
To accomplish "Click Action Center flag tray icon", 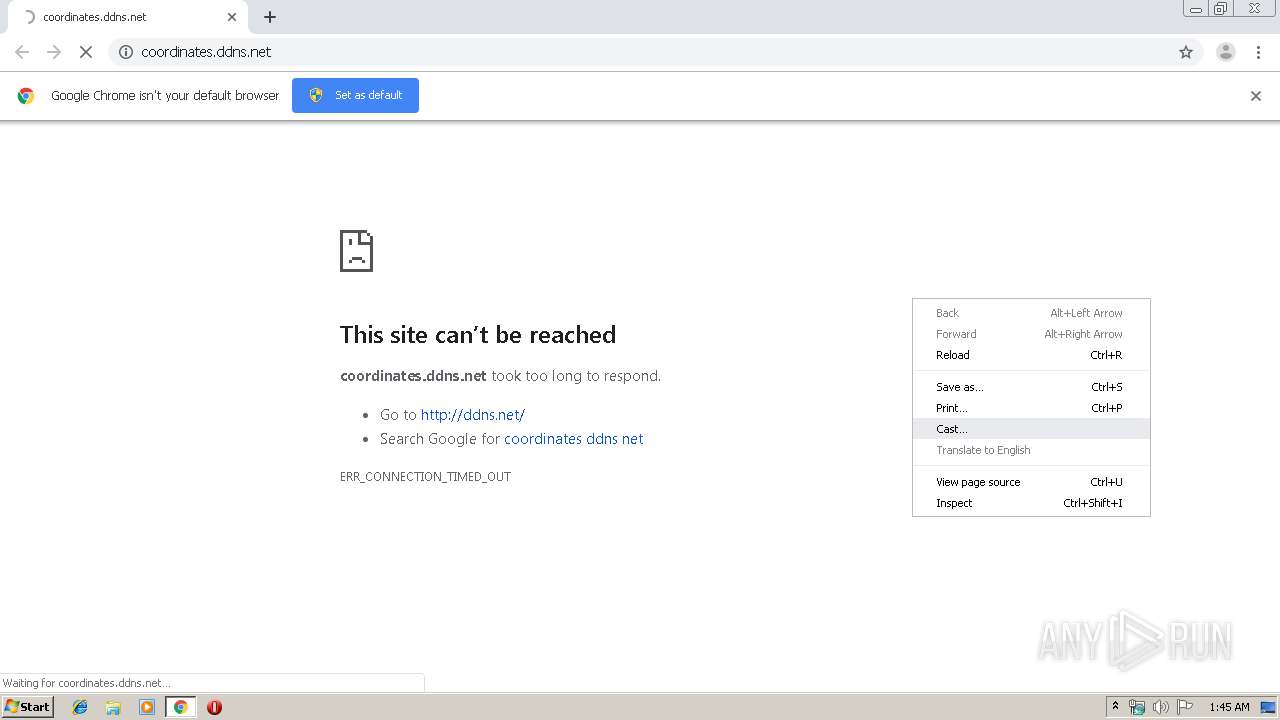I will click(x=1185, y=707).
